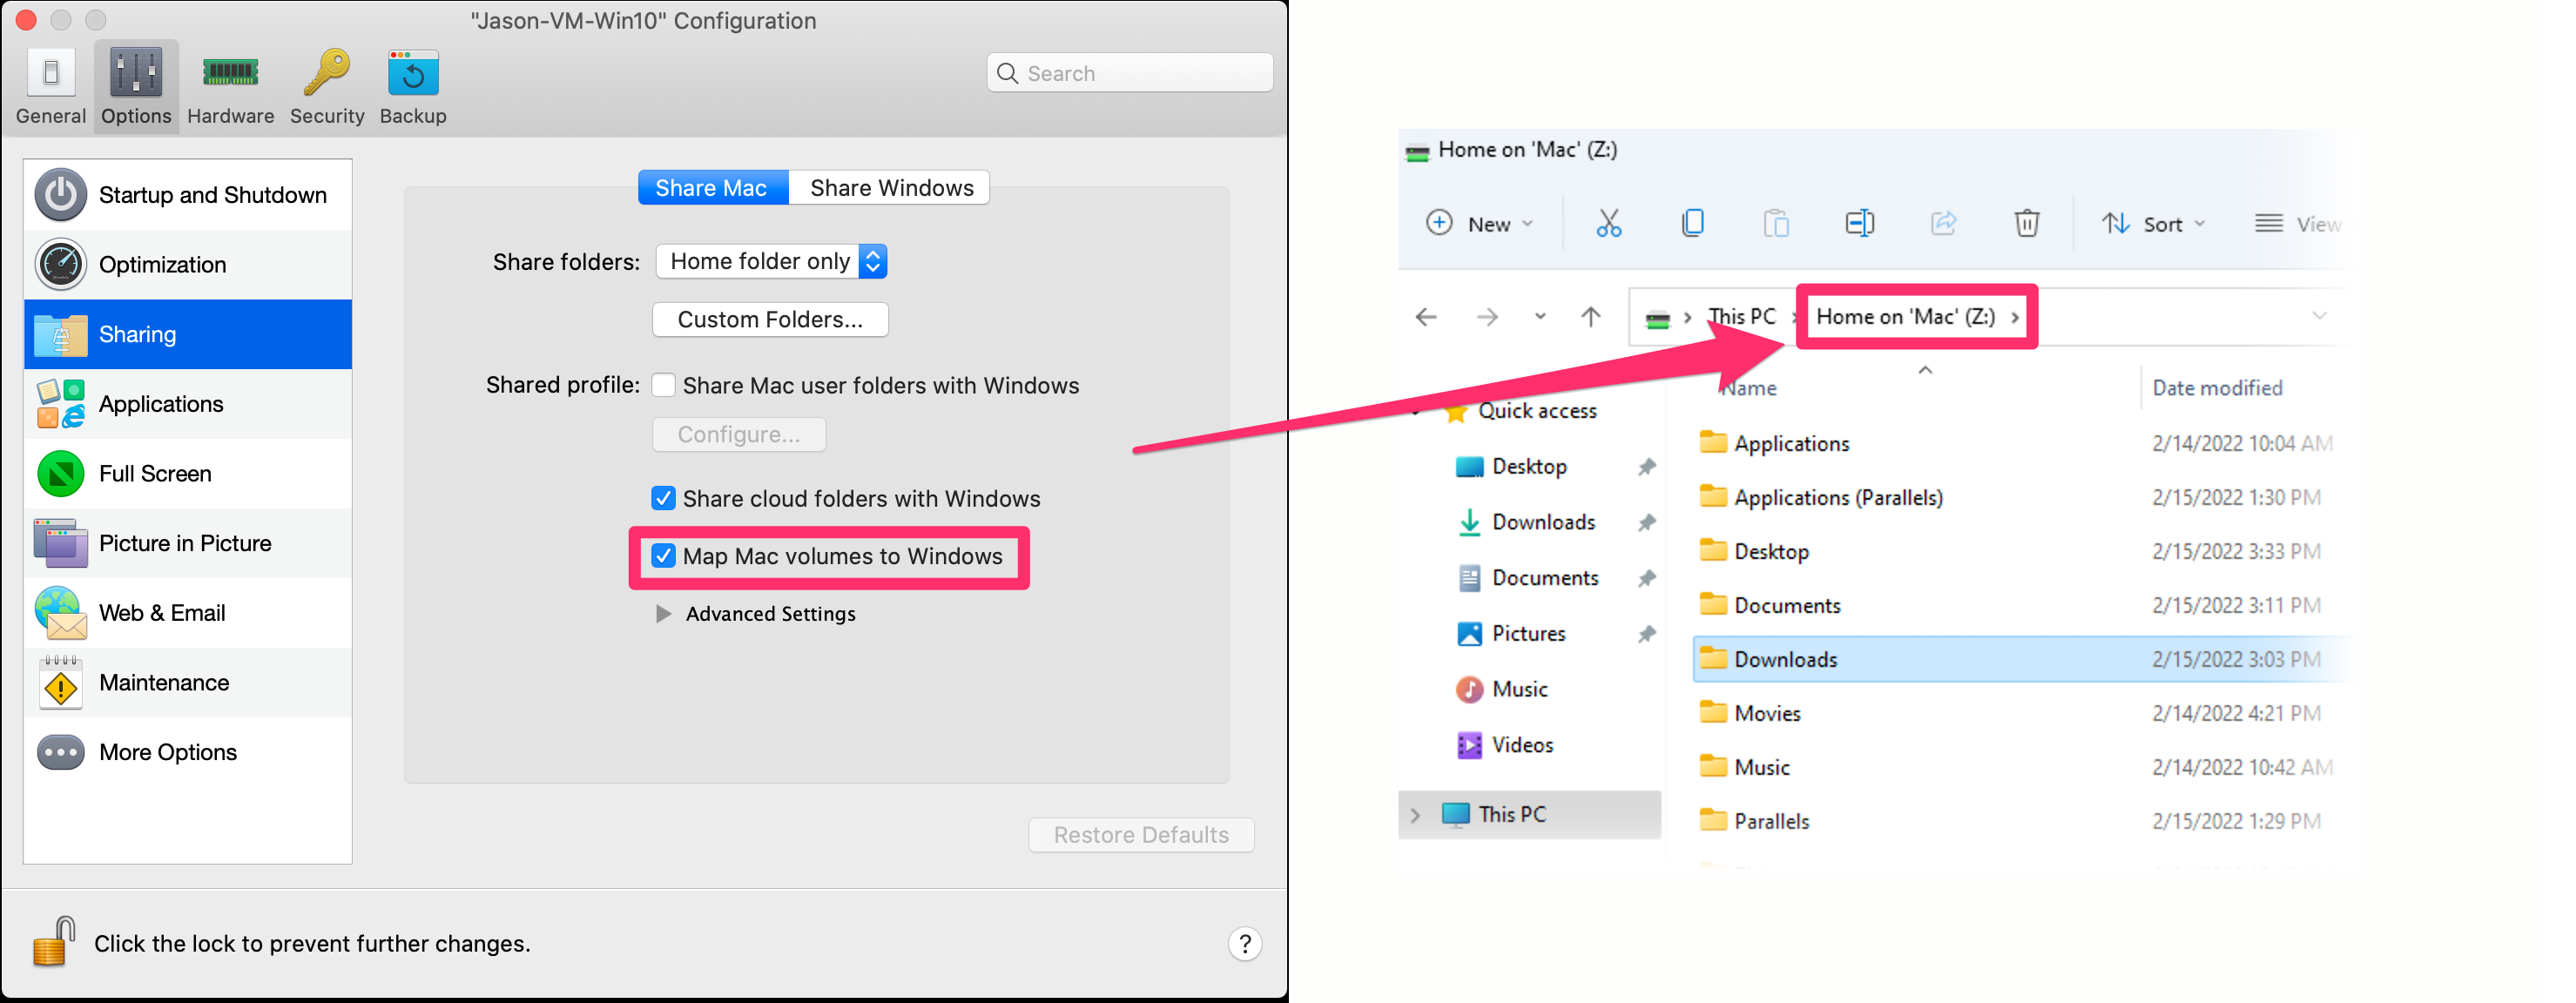This screenshot has height=1003, width=2576.
Task: Click the Rename icon in Explorer toolbar
Action: coord(1859,223)
